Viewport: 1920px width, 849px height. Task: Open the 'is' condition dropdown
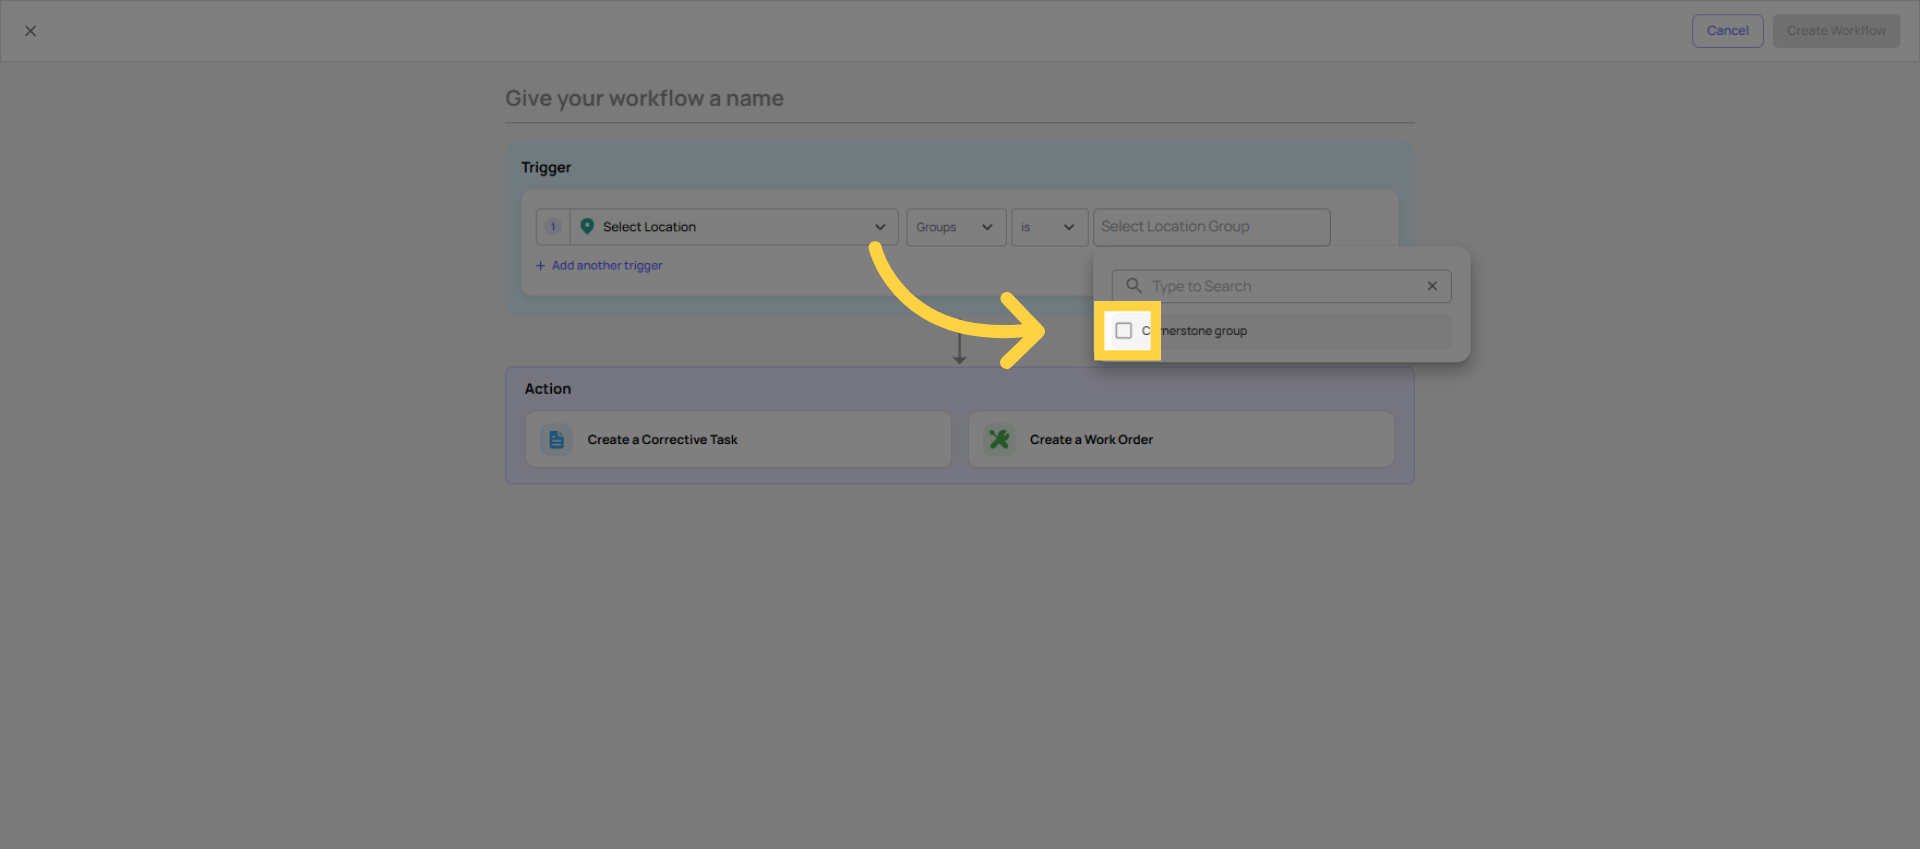1049,227
